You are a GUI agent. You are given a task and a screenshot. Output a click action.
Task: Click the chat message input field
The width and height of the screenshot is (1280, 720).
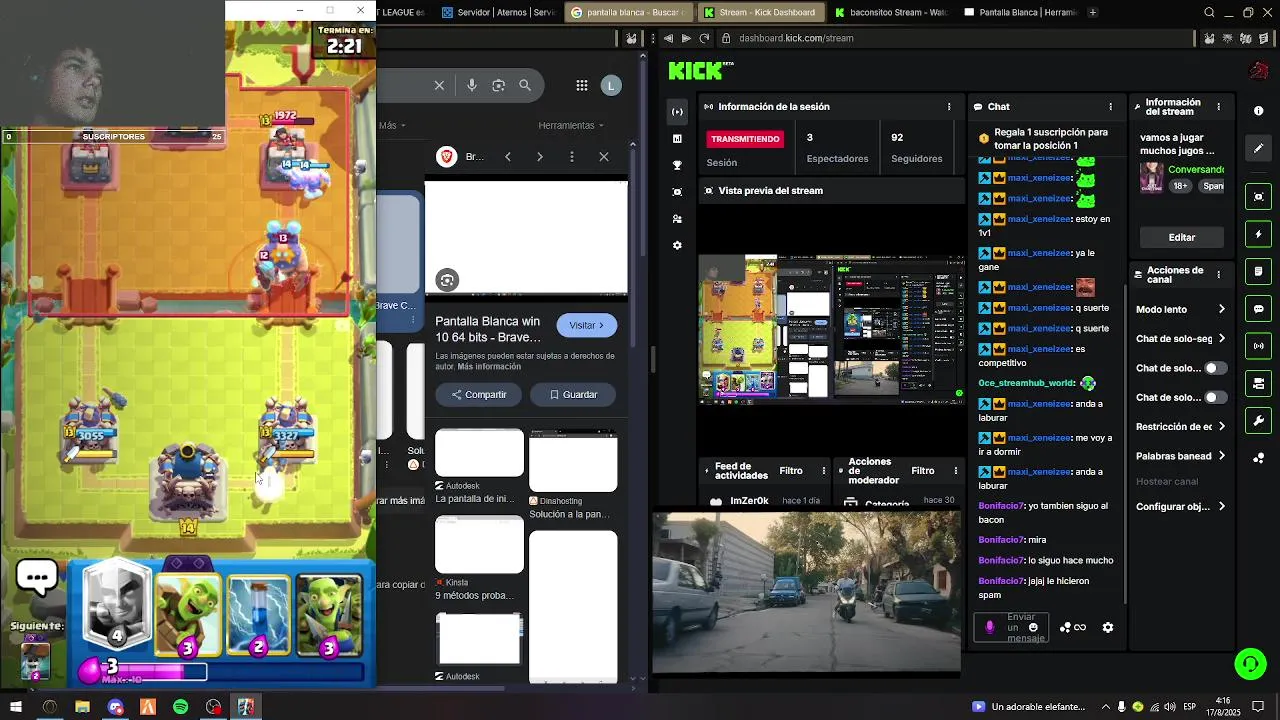tap(1011, 627)
